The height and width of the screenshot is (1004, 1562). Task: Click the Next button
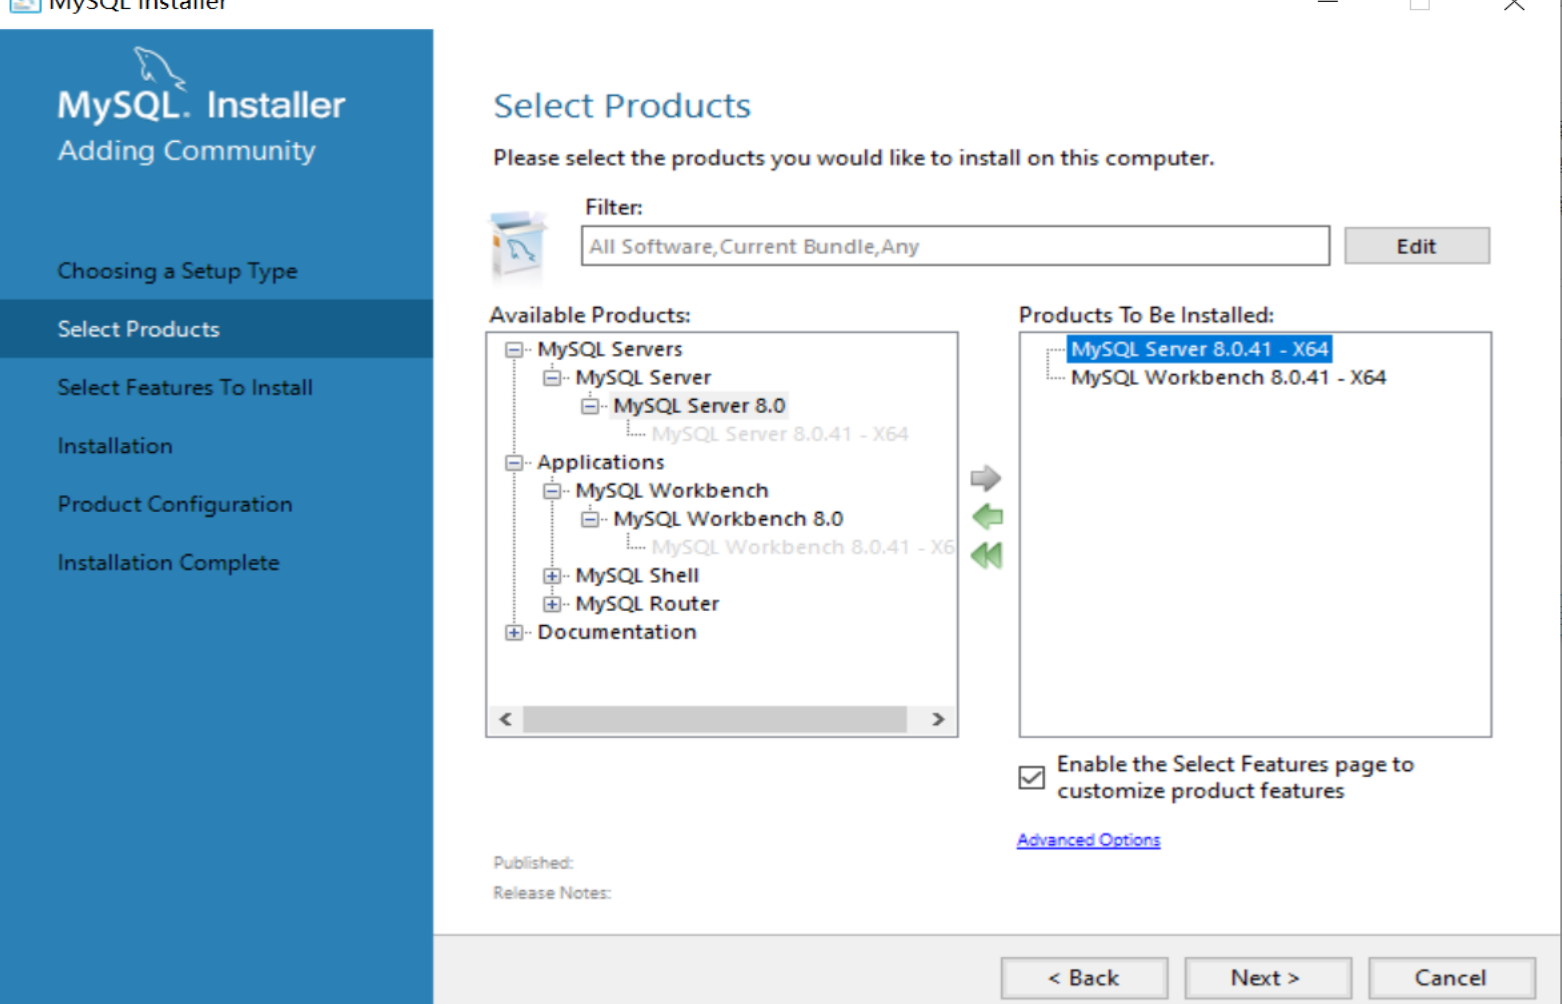[x=1267, y=977]
